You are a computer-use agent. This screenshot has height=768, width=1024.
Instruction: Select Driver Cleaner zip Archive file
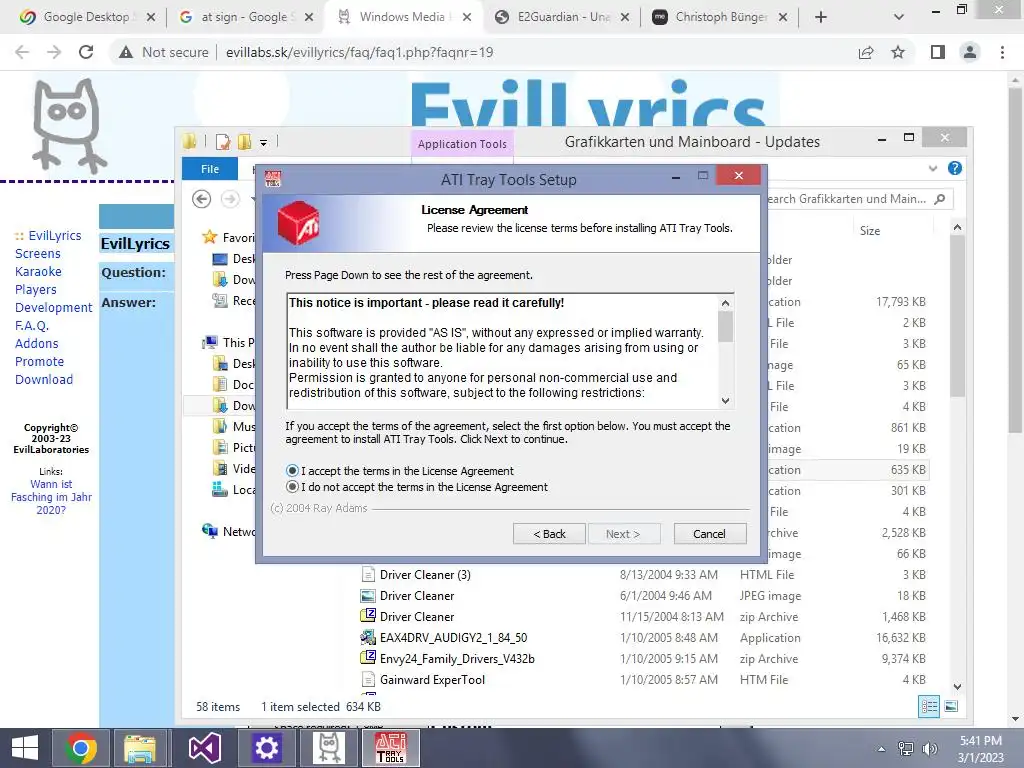(x=417, y=616)
